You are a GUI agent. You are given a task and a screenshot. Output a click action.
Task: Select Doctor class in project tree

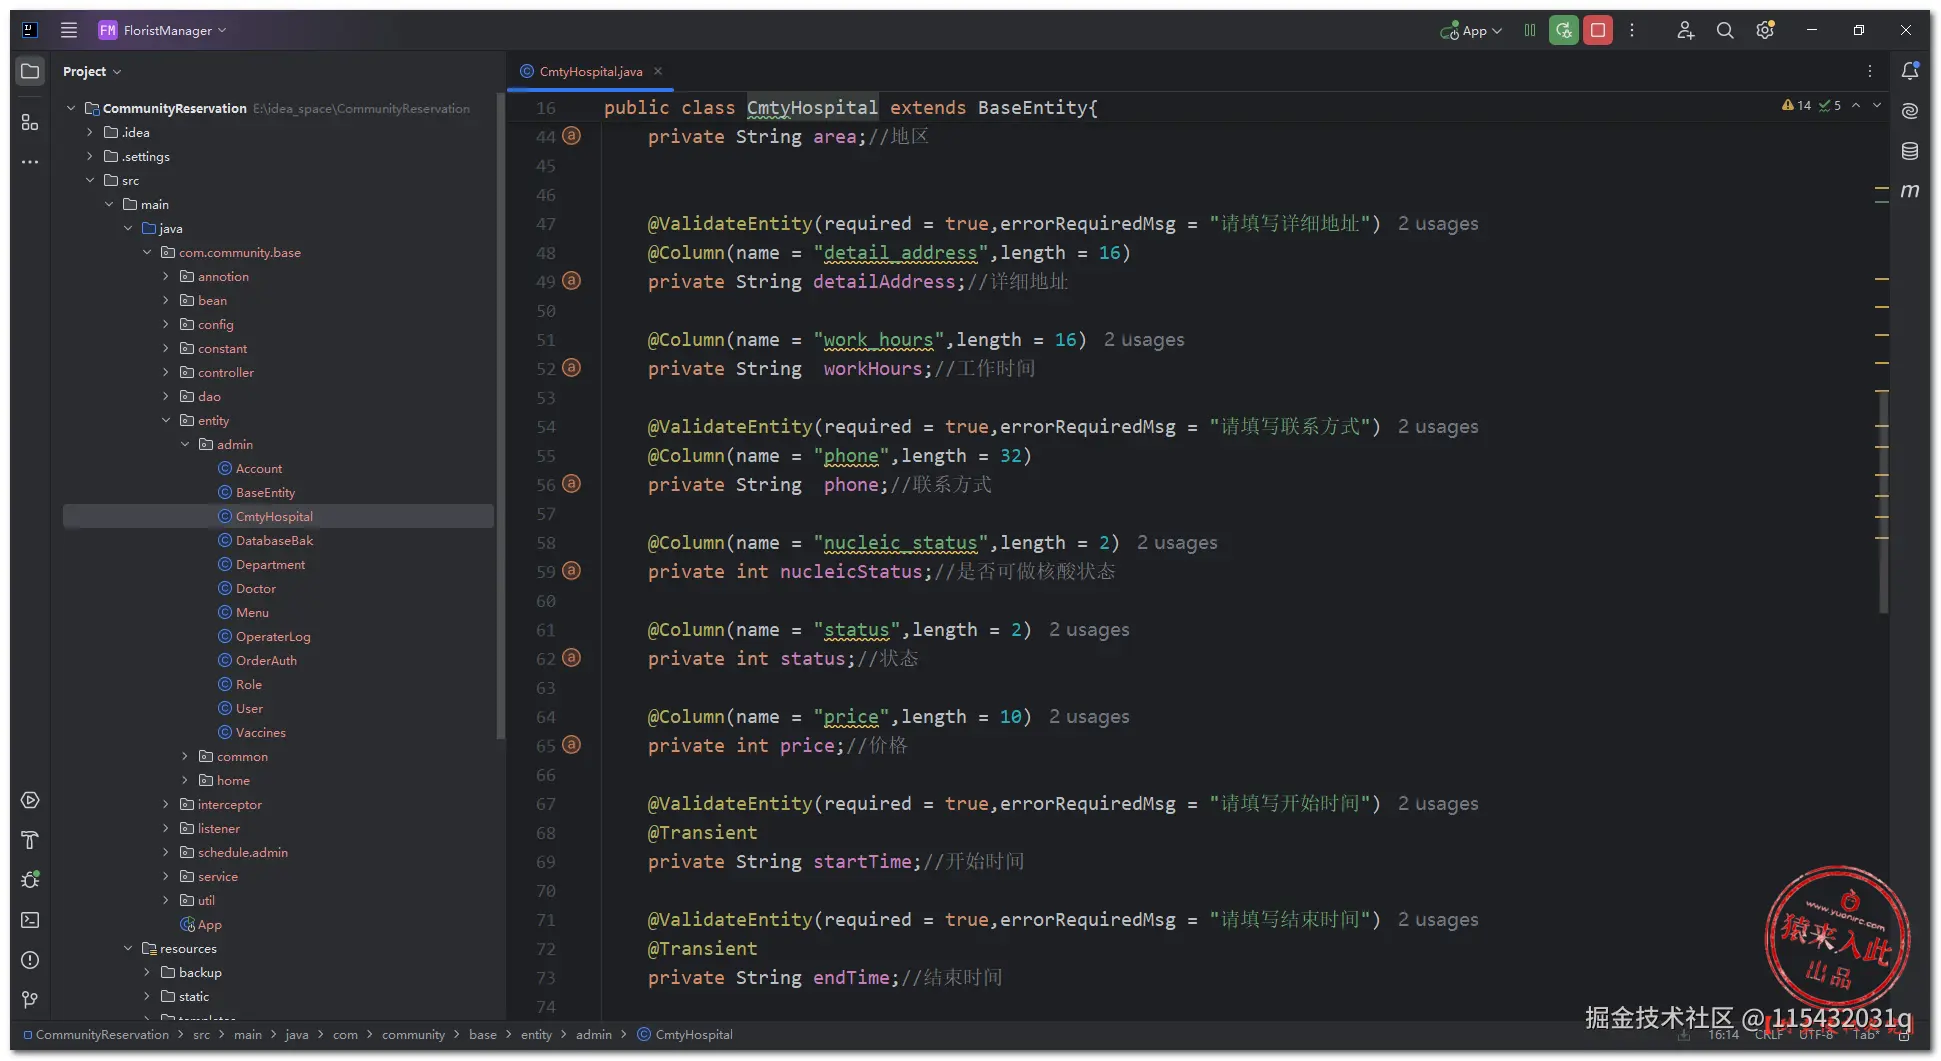click(255, 588)
